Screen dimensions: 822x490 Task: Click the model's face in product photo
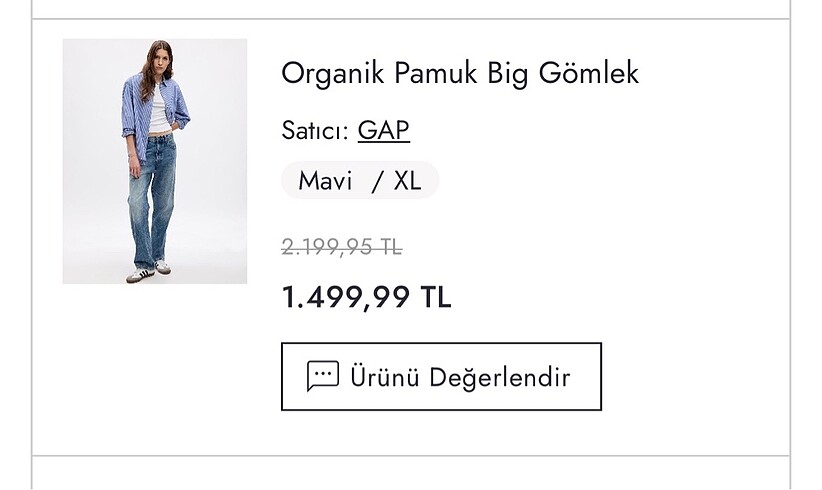click(159, 61)
